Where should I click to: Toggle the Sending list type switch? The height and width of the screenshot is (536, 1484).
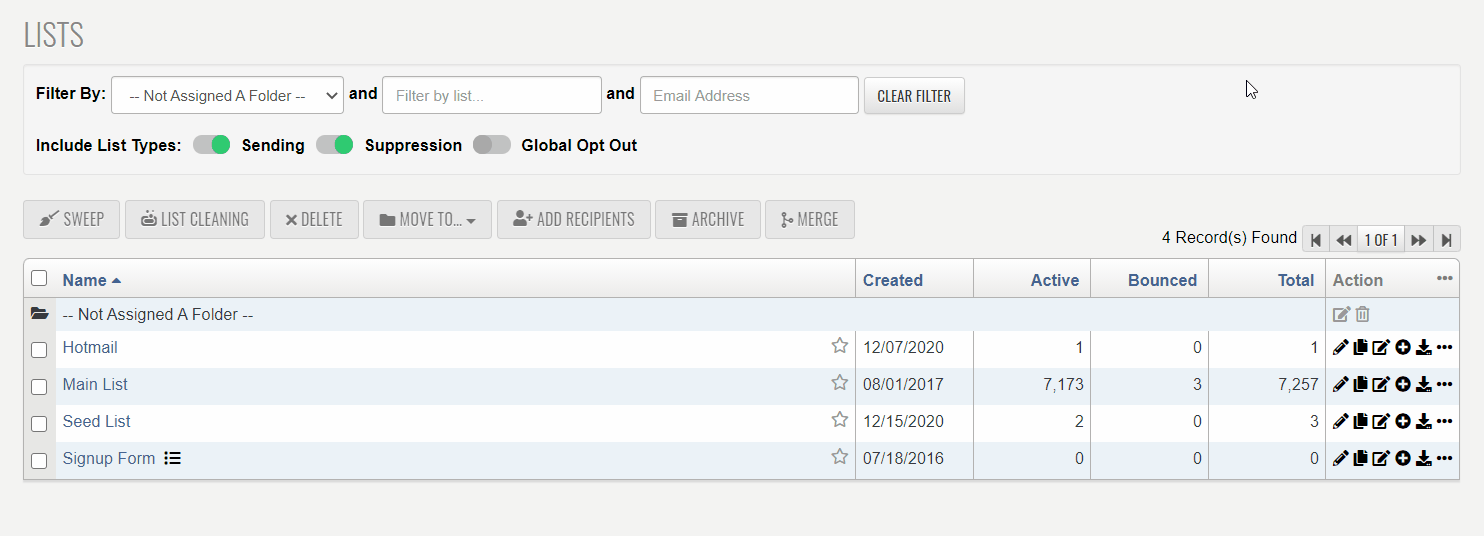pyautogui.click(x=212, y=145)
